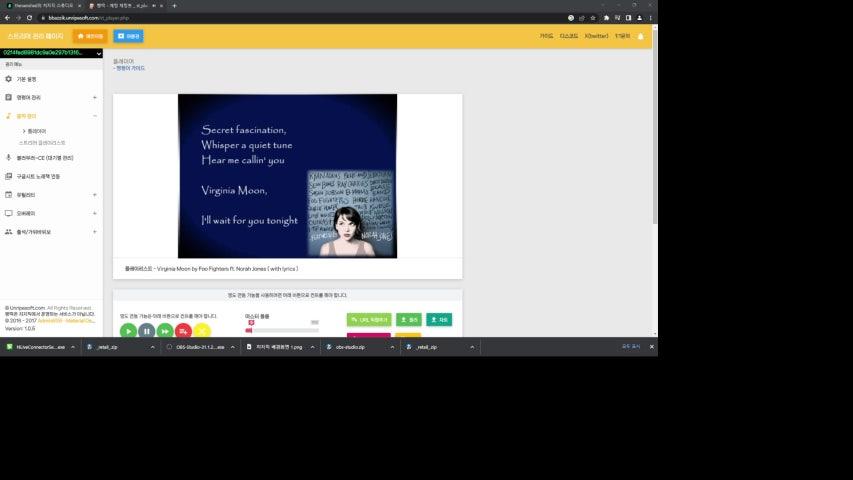Switch to the first browser tab

(43, 5)
